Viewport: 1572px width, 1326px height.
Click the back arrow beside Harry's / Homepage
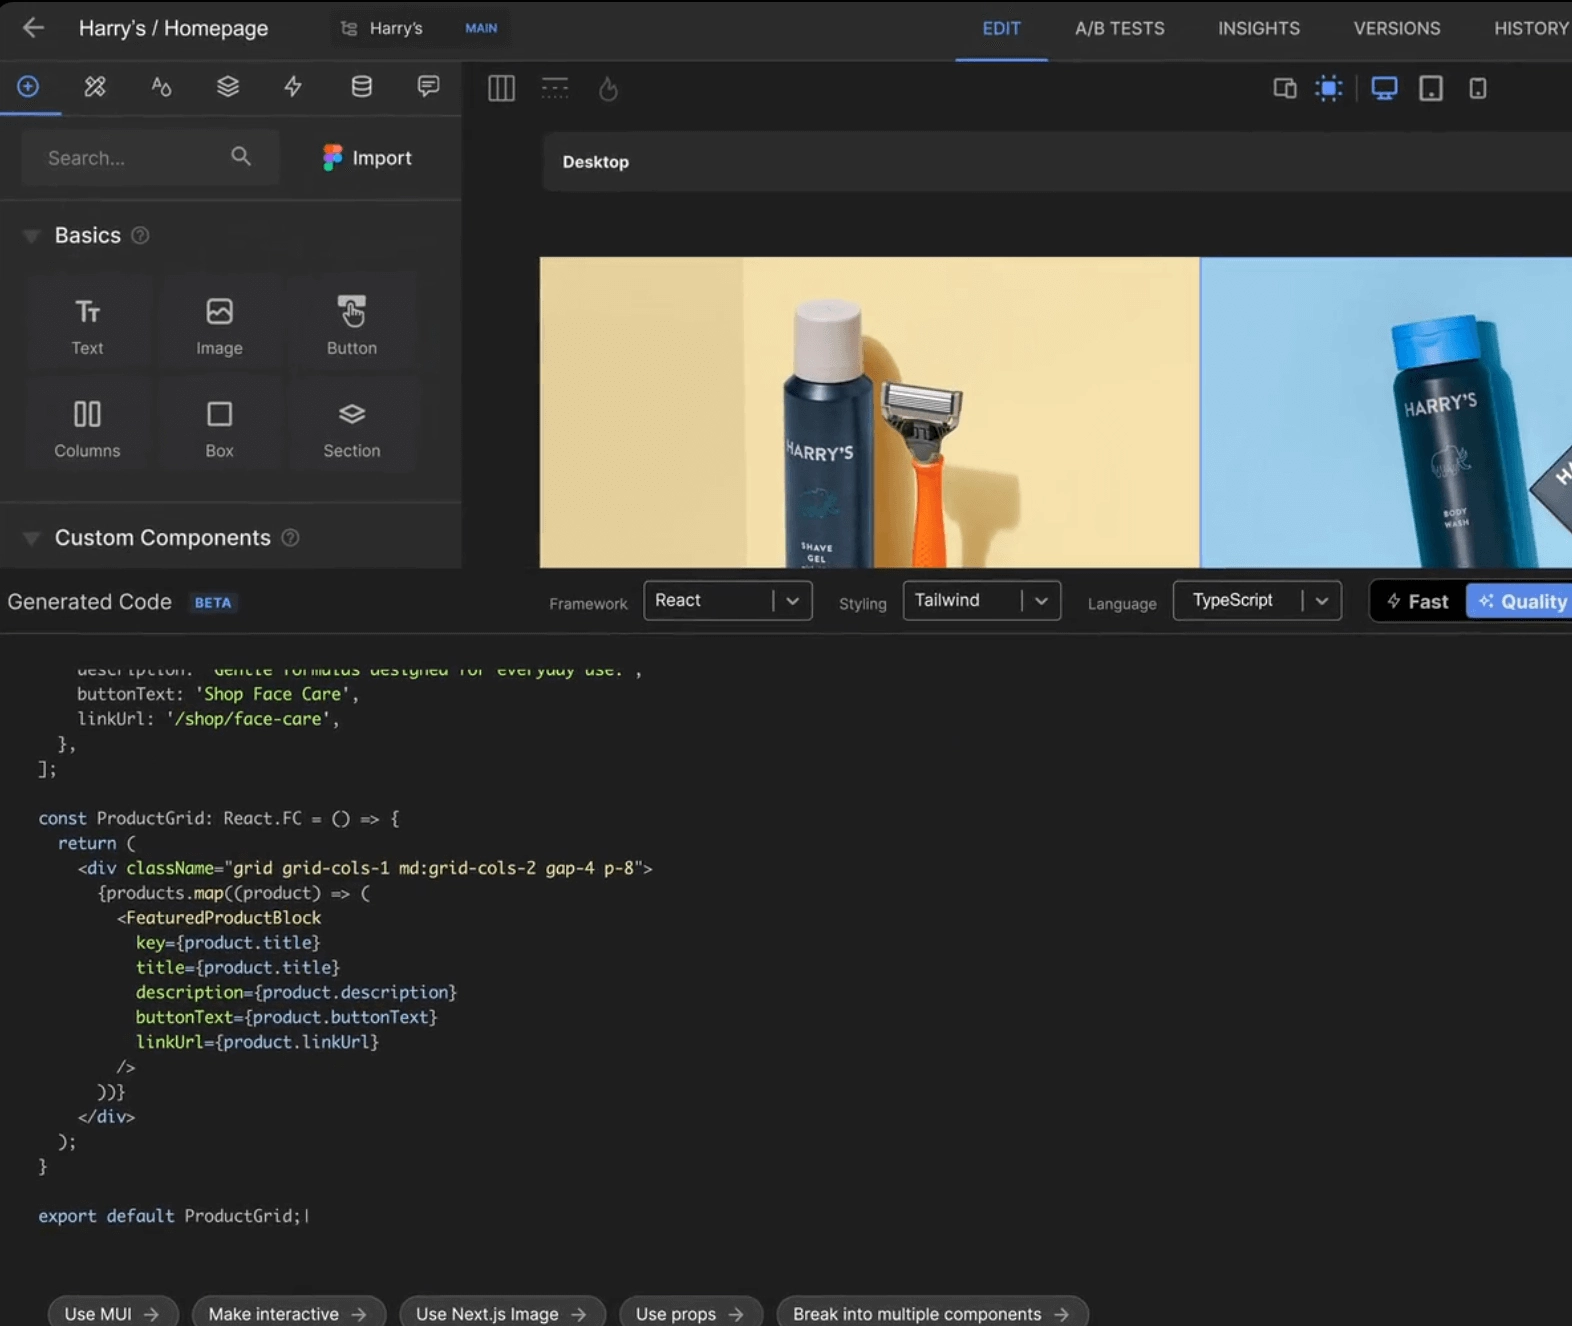(33, 28)
